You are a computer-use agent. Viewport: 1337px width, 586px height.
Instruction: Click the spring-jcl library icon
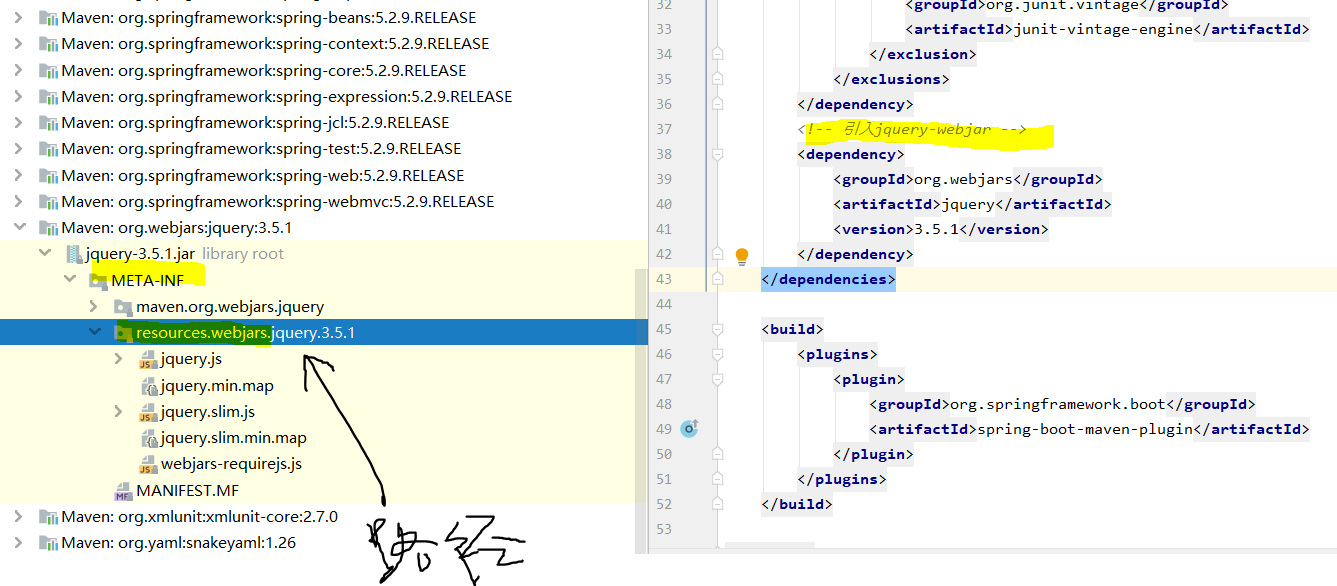click(47, 122)
